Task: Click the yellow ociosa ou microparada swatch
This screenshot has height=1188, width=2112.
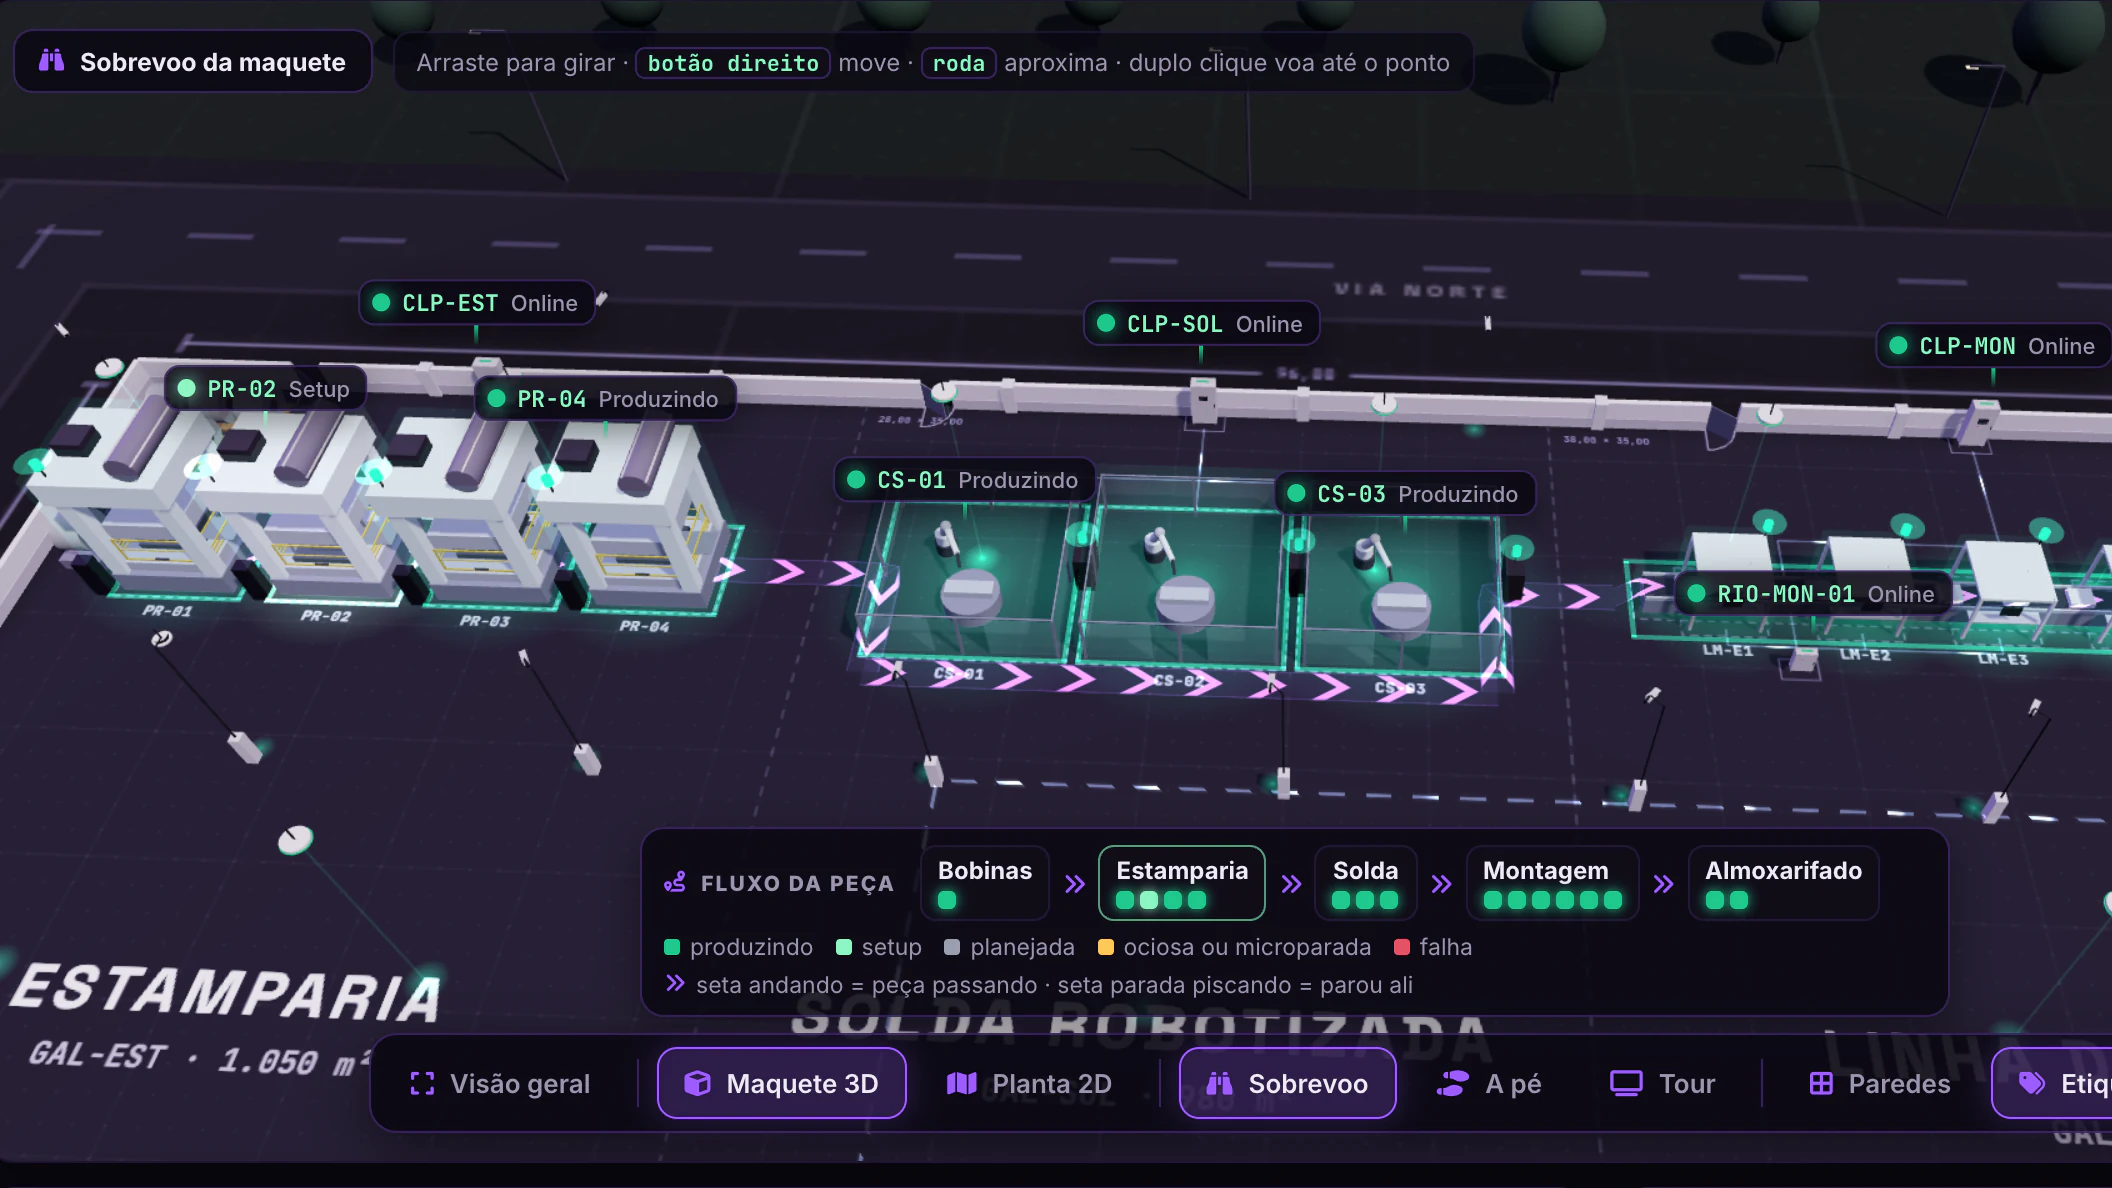Action: pos(1106,947)
